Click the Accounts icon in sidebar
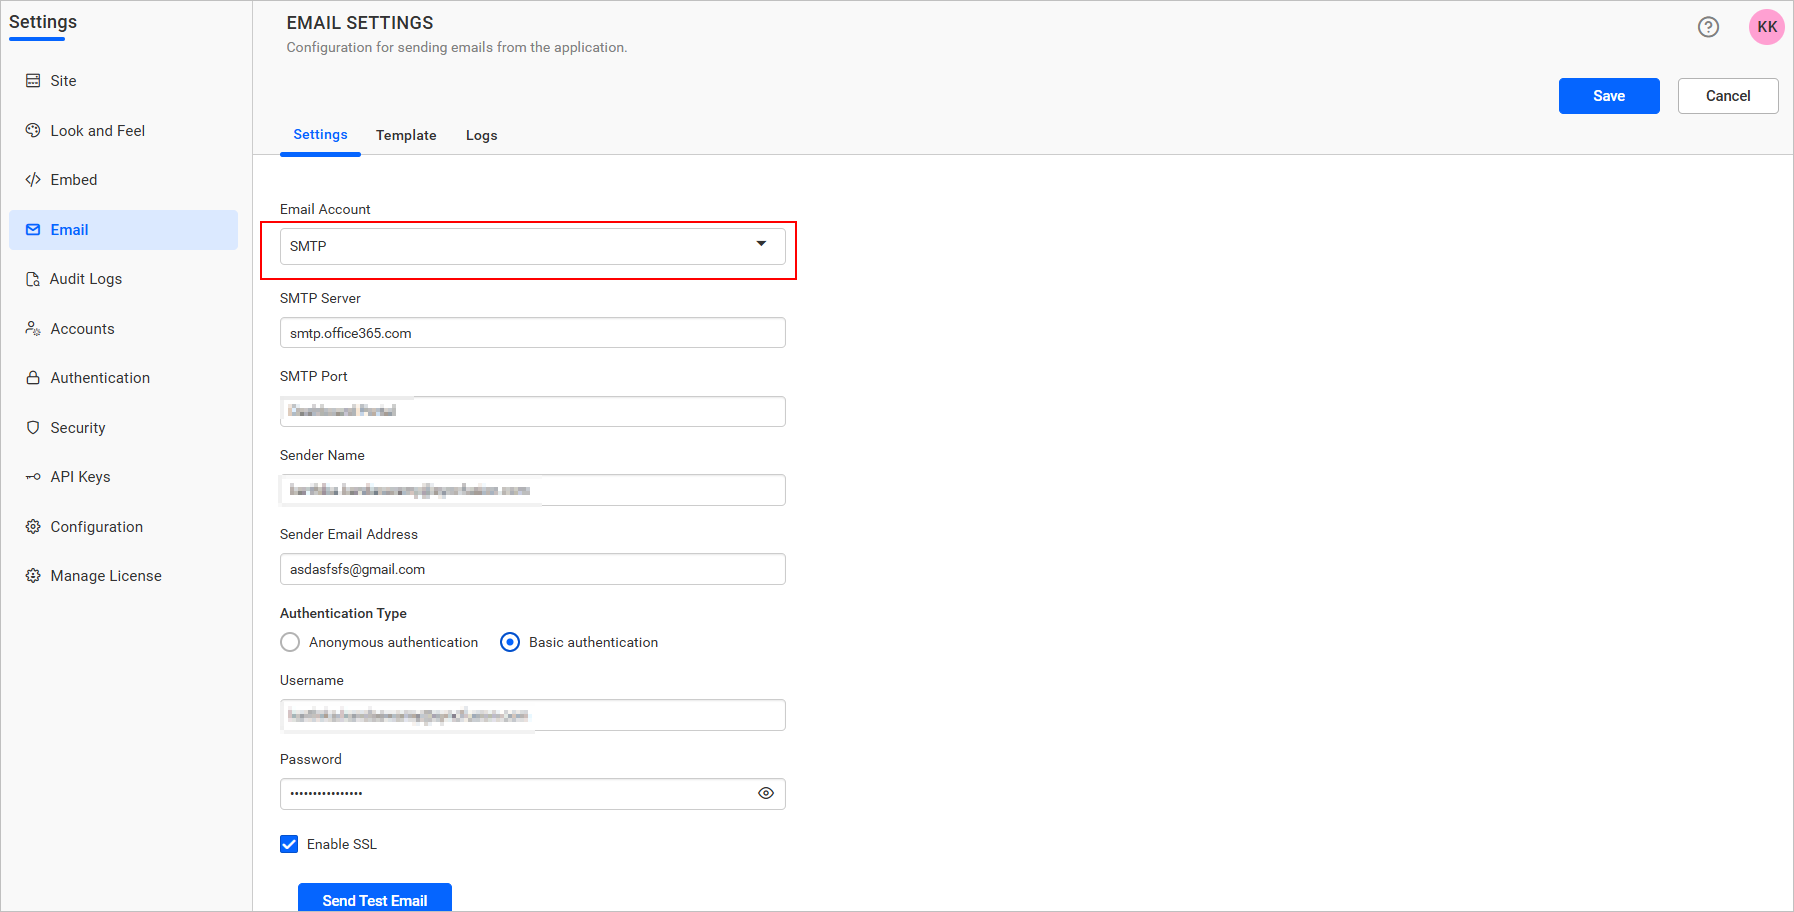 [33, 328]
